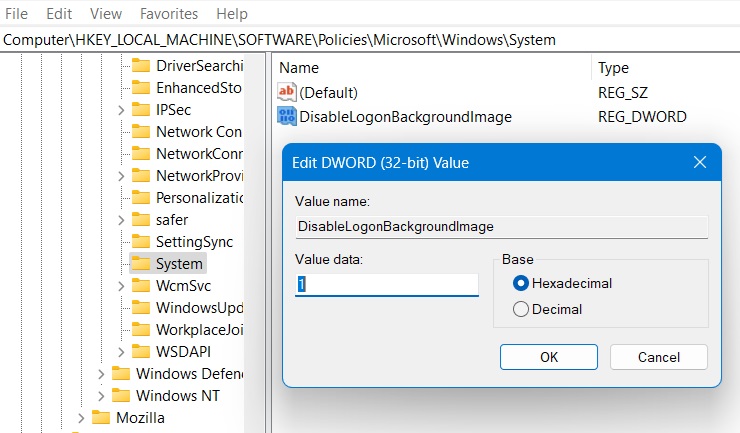The width and height of the screenshot is (740, 433).
Task: Select the System key label
Action: coord(179,263)
